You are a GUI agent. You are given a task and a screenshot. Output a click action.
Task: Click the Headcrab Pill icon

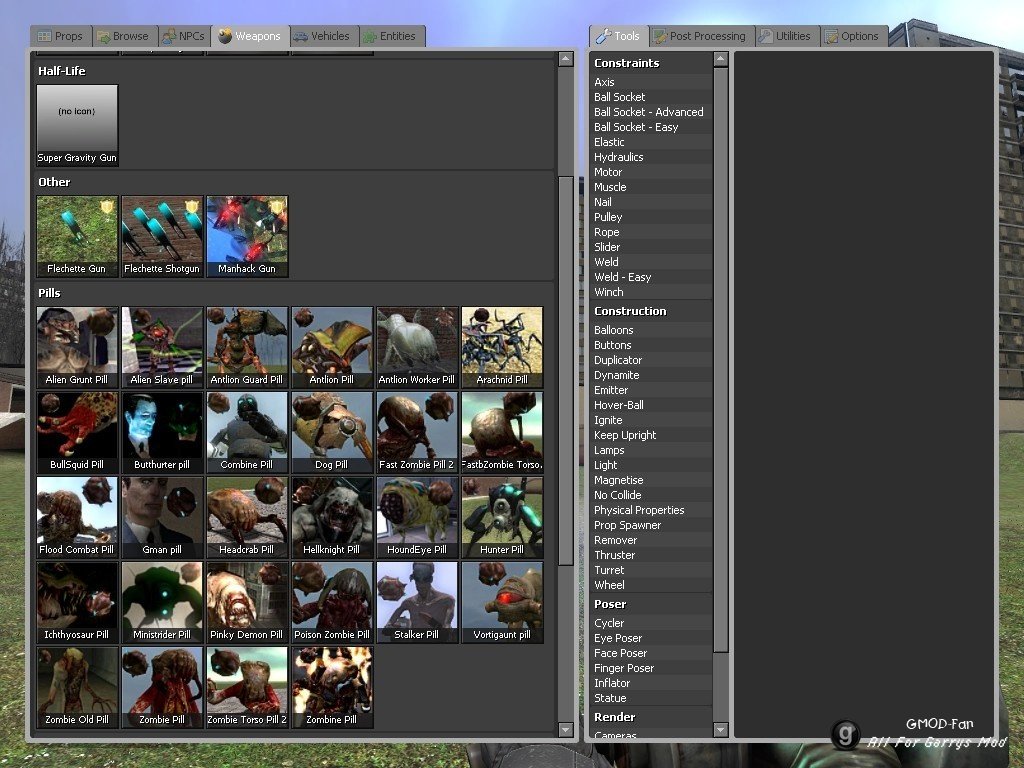(x=247, y=516)
